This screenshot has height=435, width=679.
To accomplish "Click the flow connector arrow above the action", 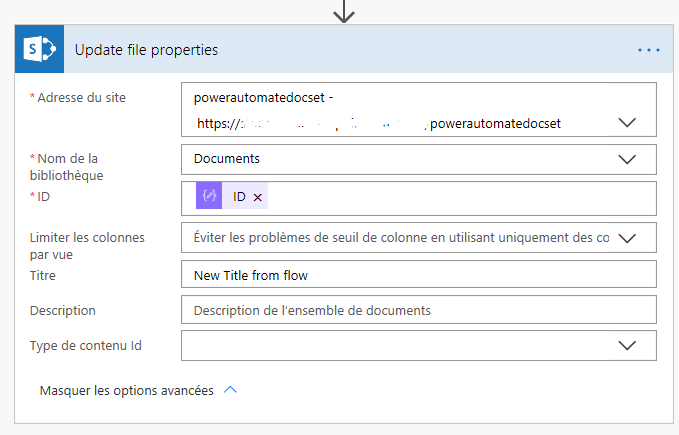I will tap(344, 11).
